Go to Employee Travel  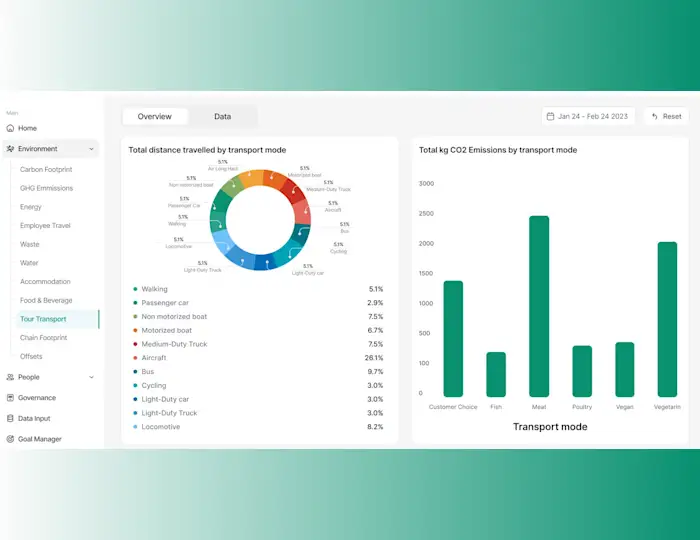(45, 225)
